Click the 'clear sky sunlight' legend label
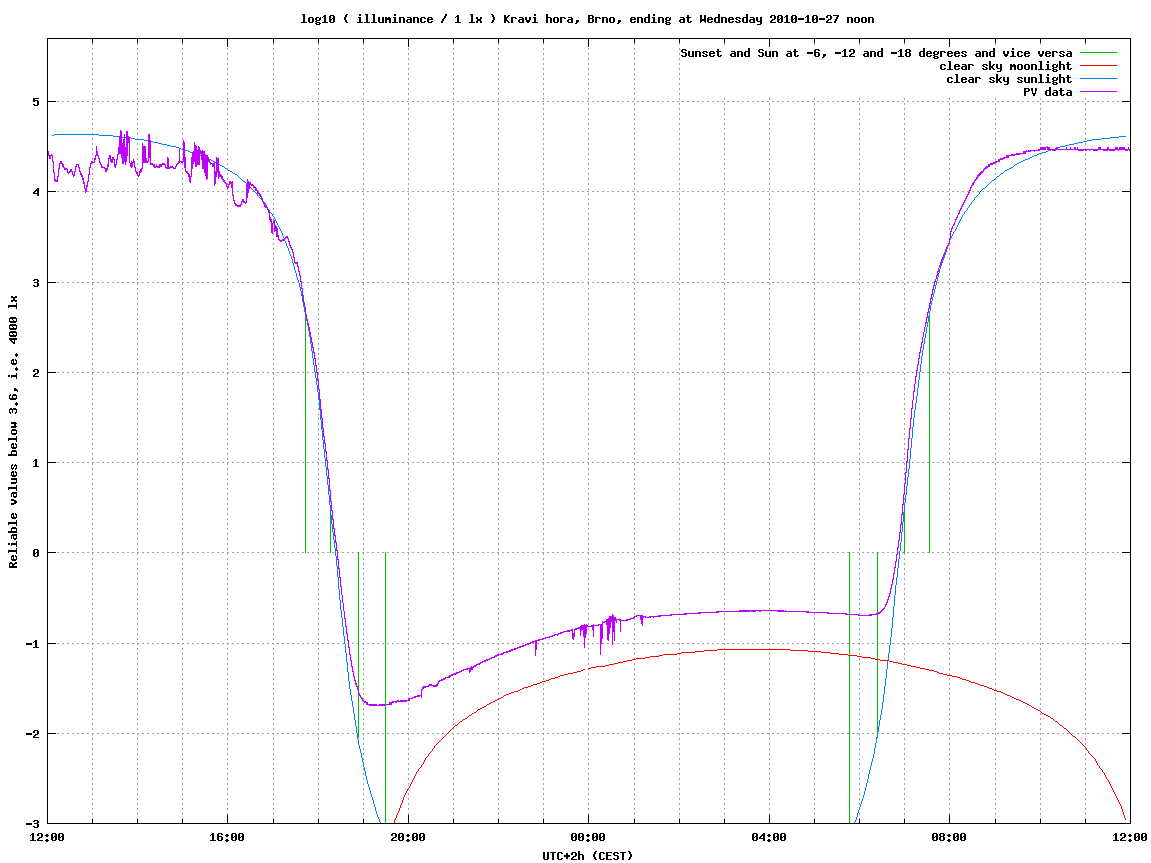 (x=1009, y=79)
